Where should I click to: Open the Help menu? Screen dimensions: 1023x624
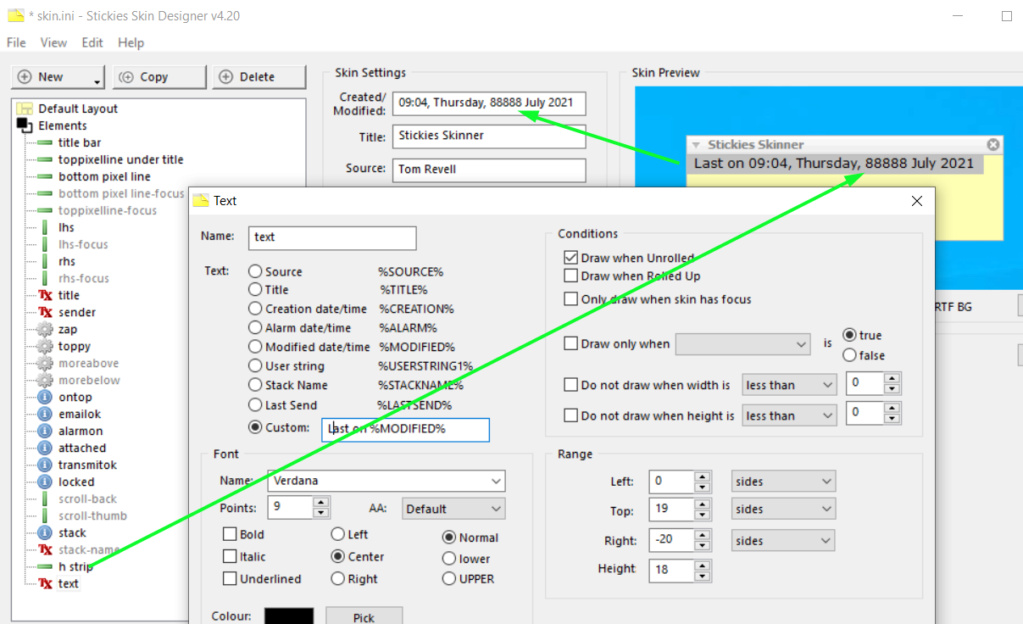(x=130, y=42)
